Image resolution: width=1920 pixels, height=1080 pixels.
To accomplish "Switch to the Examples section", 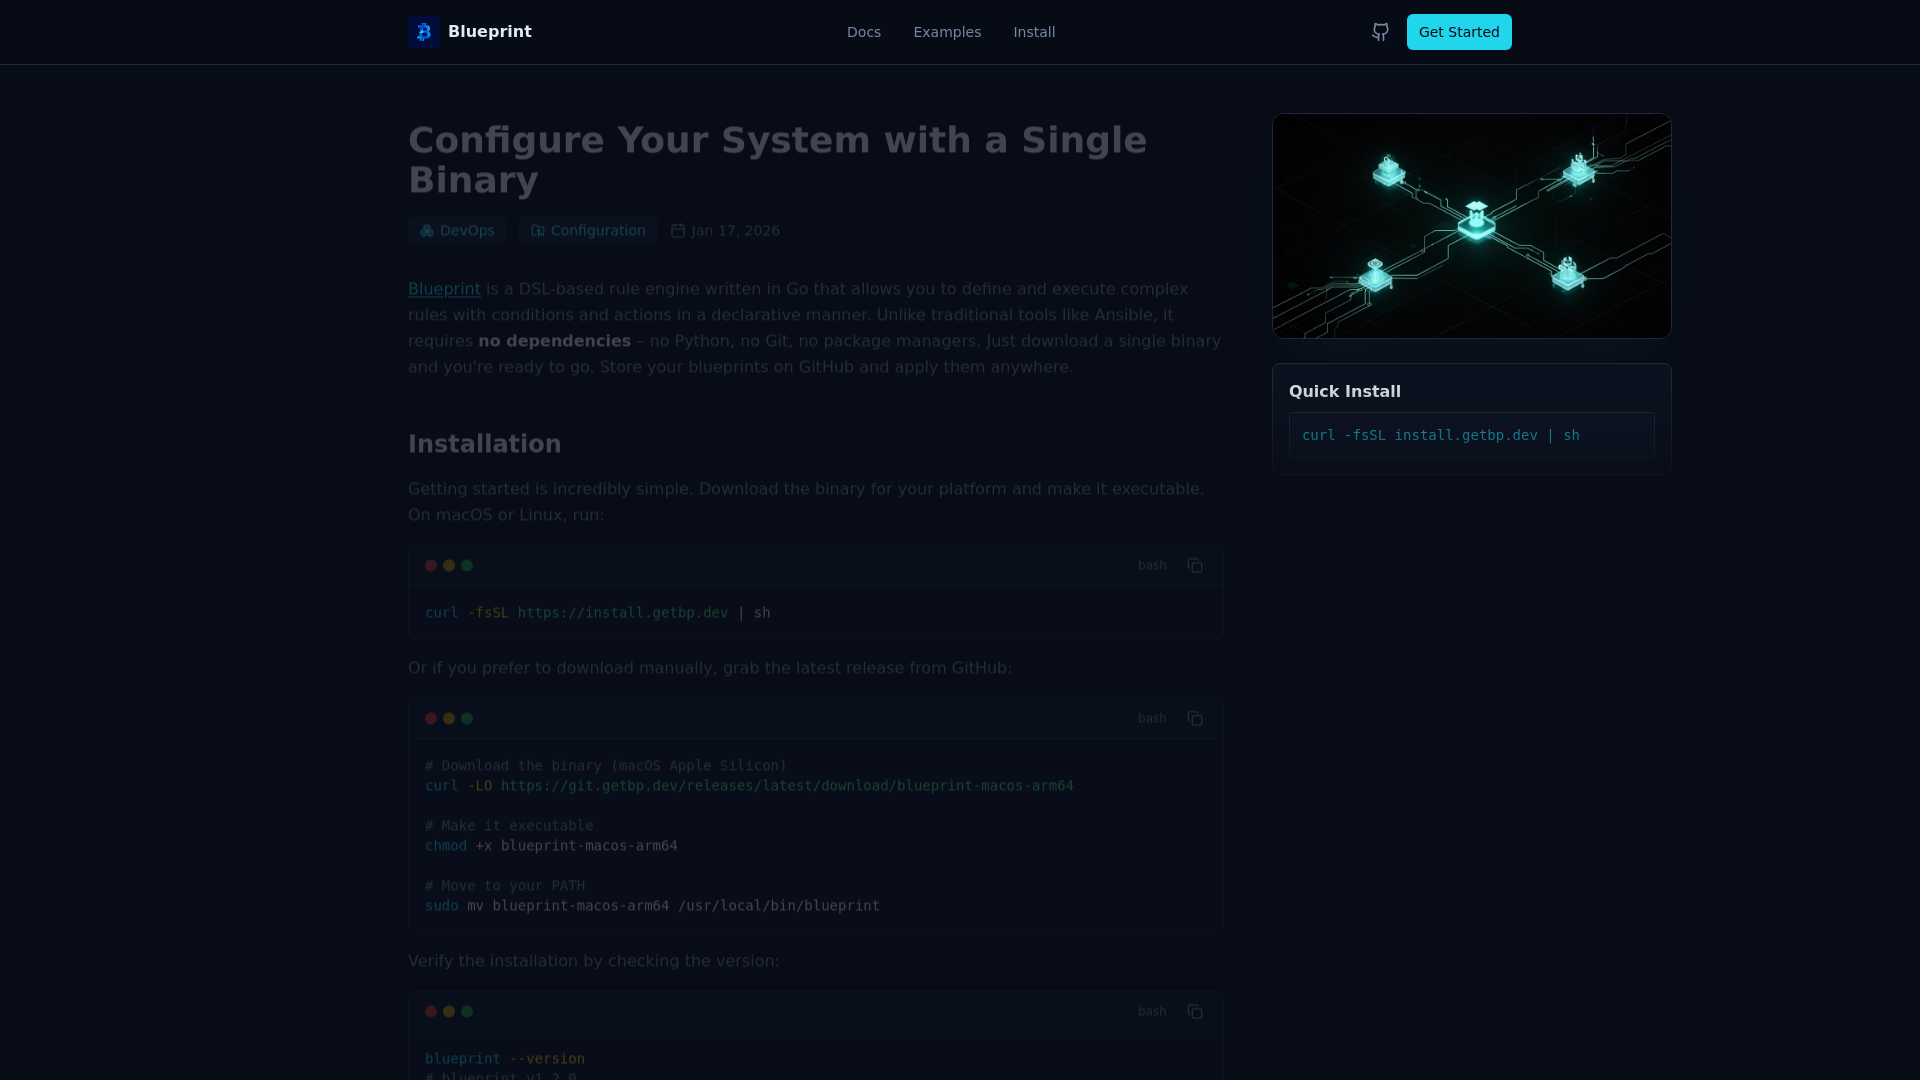I will coord(946,31).
